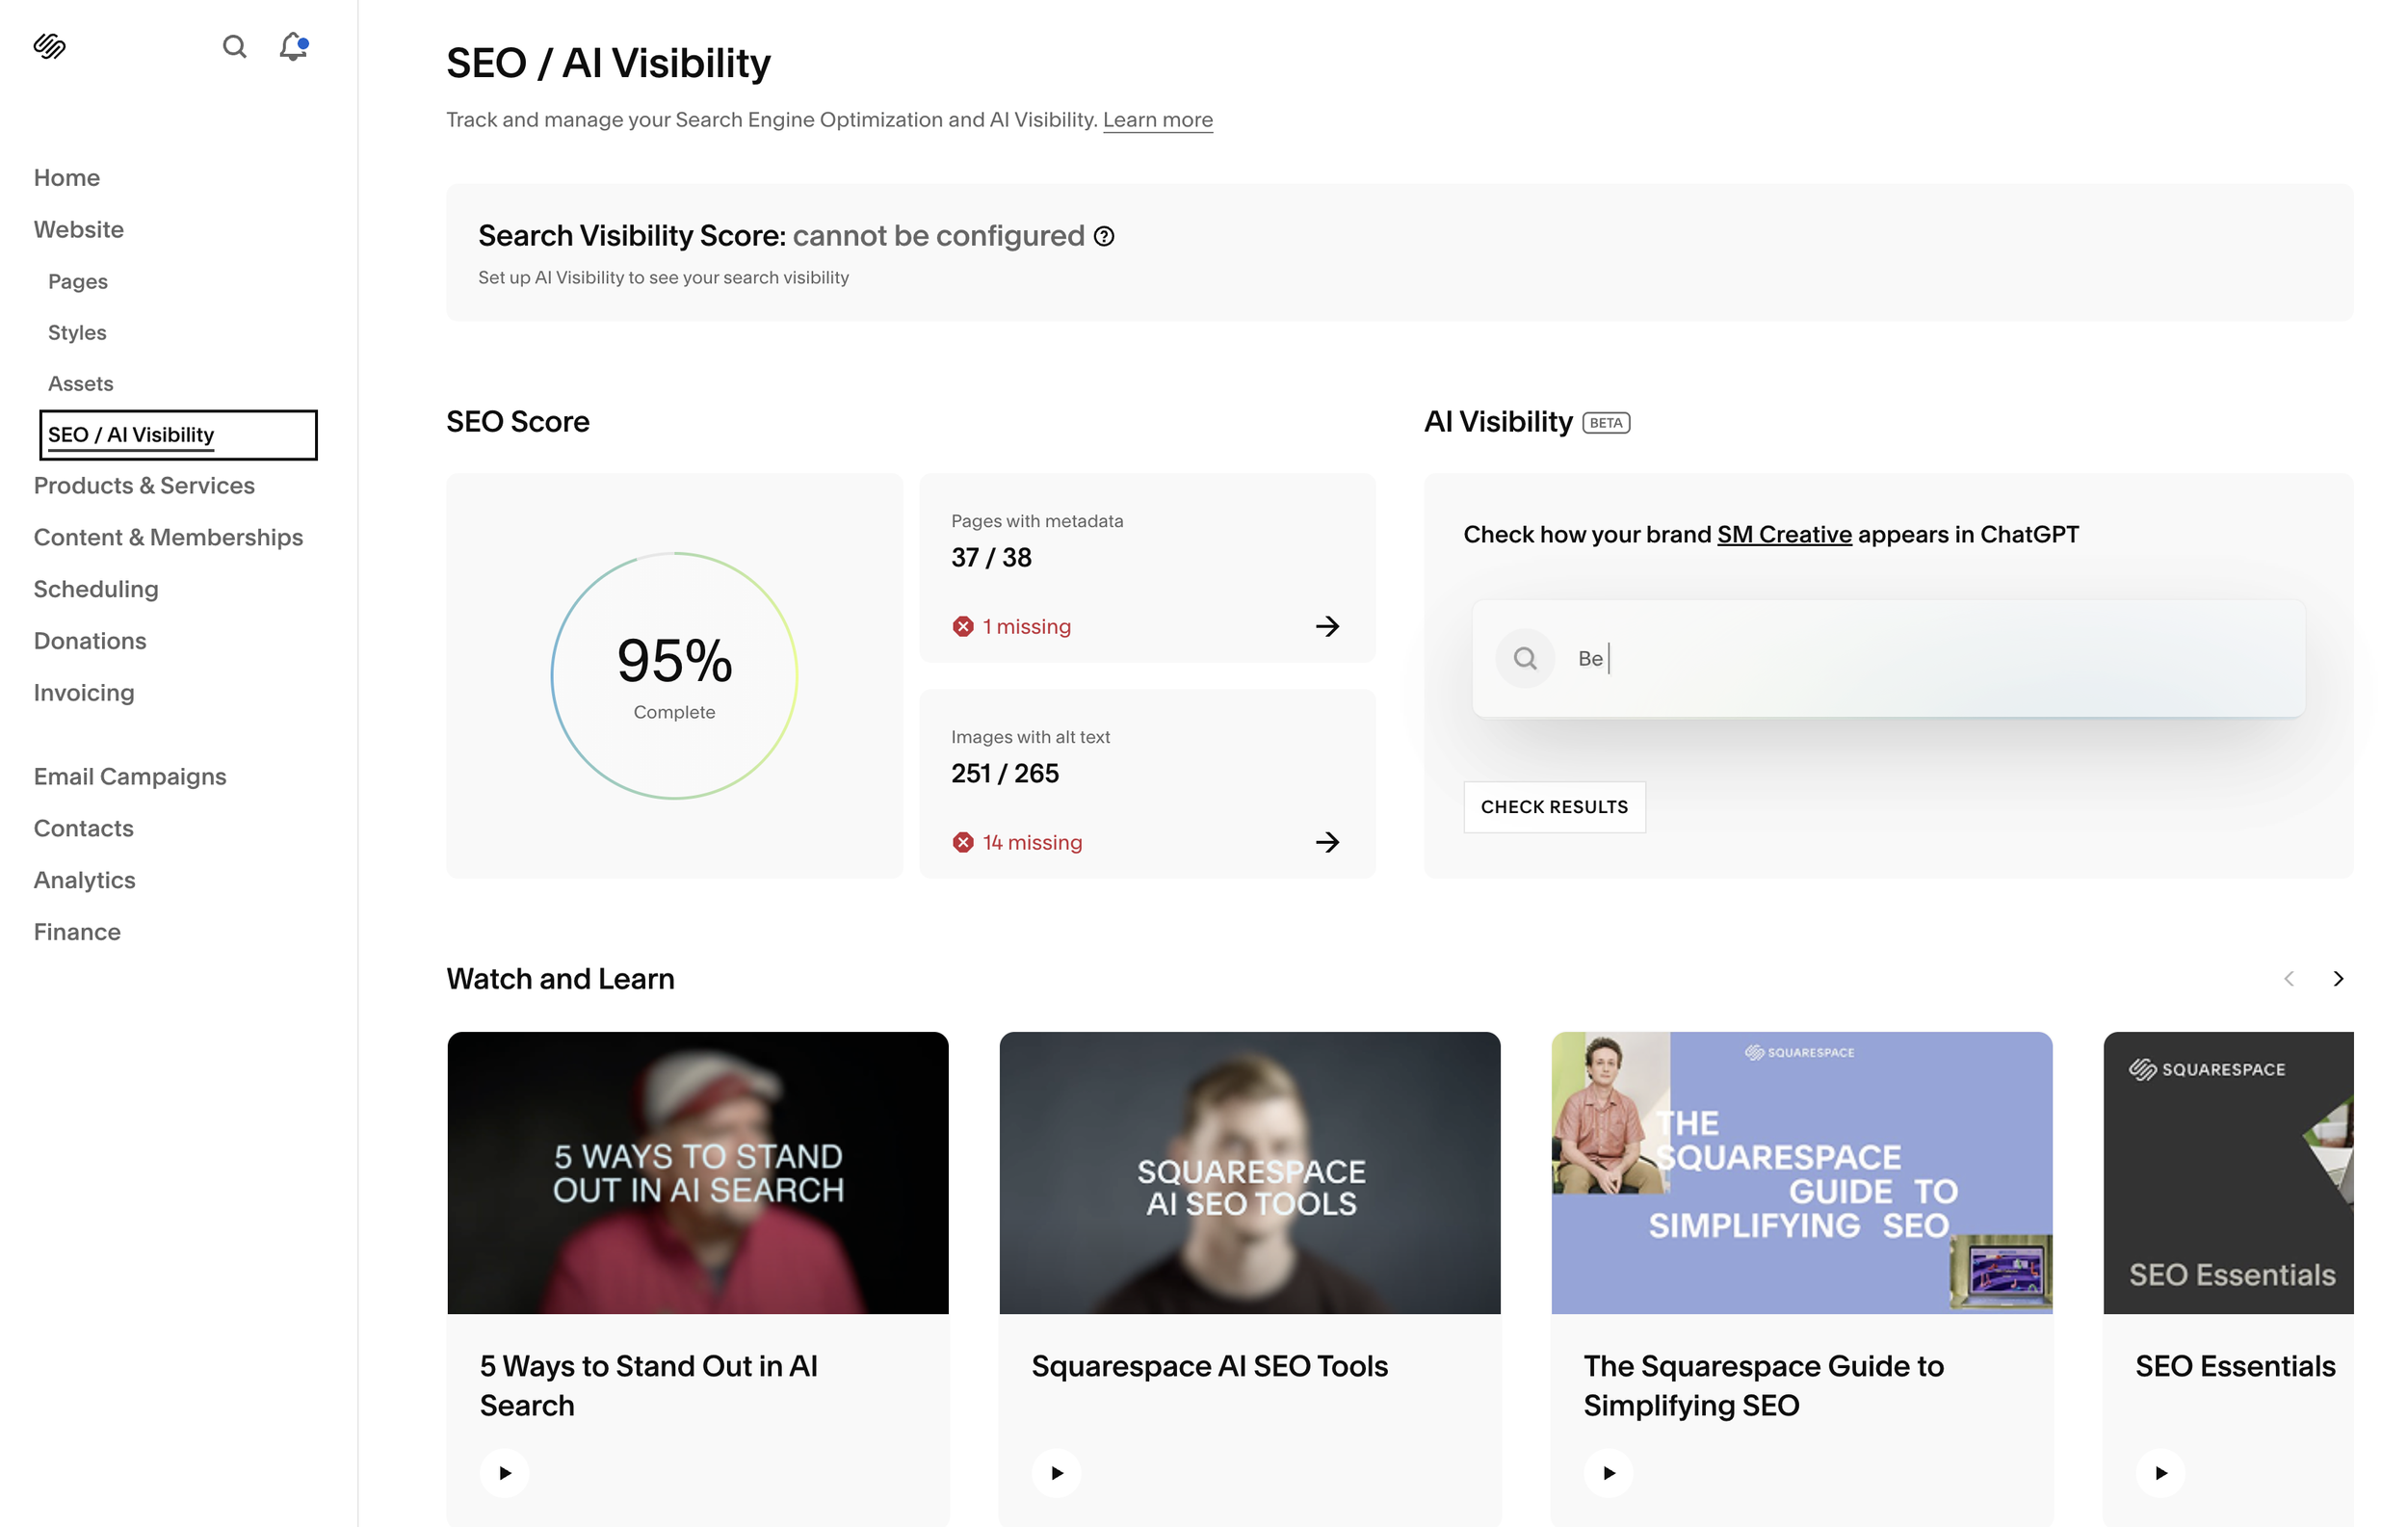Open the Email Campaigns section
Viewport: 2408px width, 1527px height.
pos(130,776)
